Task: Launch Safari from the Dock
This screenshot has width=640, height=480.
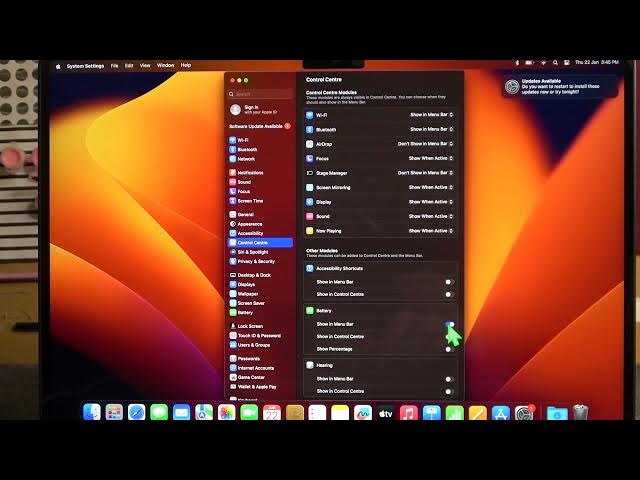Action: 137,412
